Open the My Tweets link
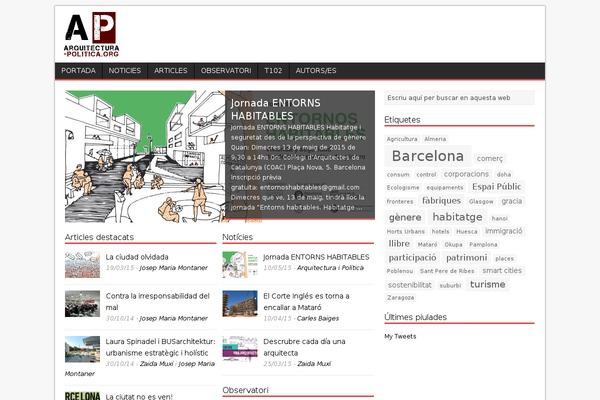Image resolution: width=600 pixels, height=400 pixels. tap(400, 336)
